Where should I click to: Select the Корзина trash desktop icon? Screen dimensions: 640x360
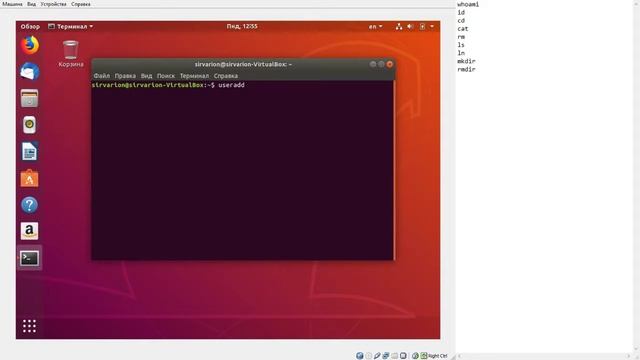[71, 54]
